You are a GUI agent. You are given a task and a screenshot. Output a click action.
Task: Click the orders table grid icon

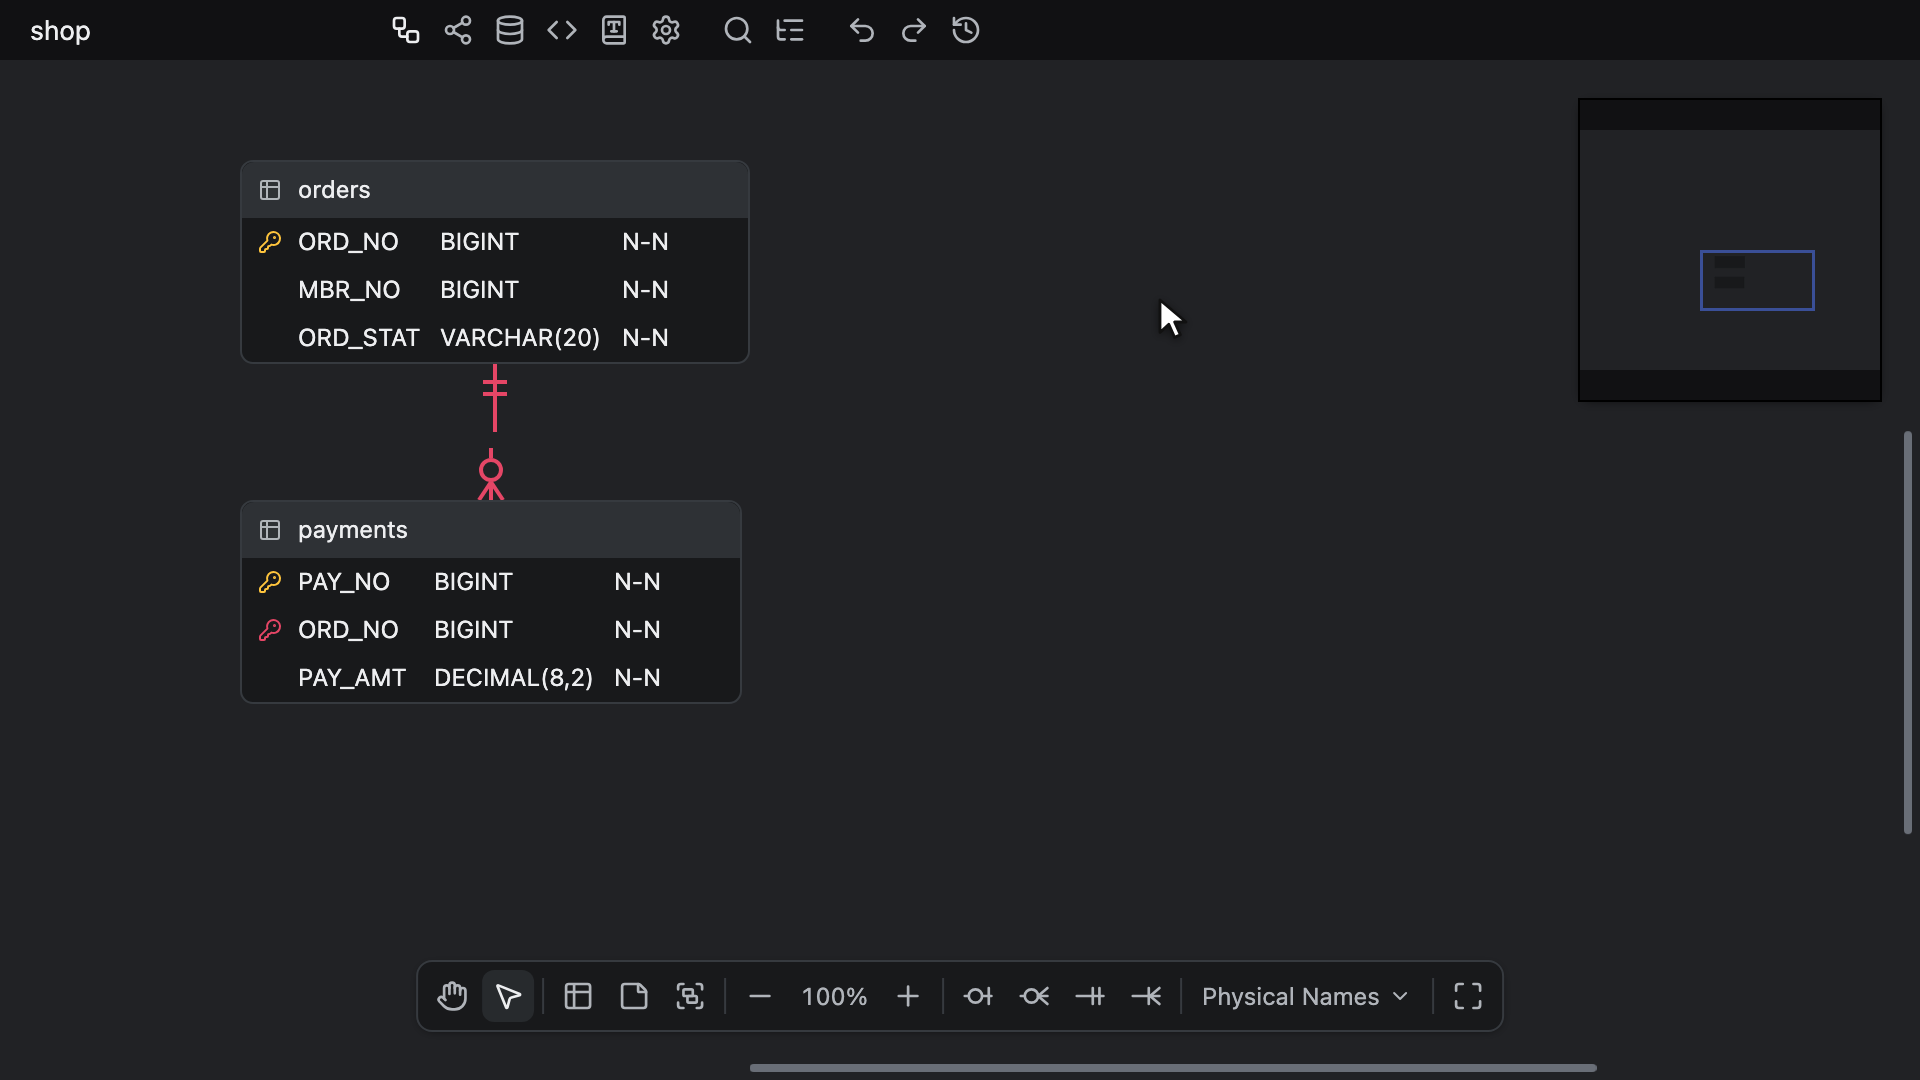270,190
